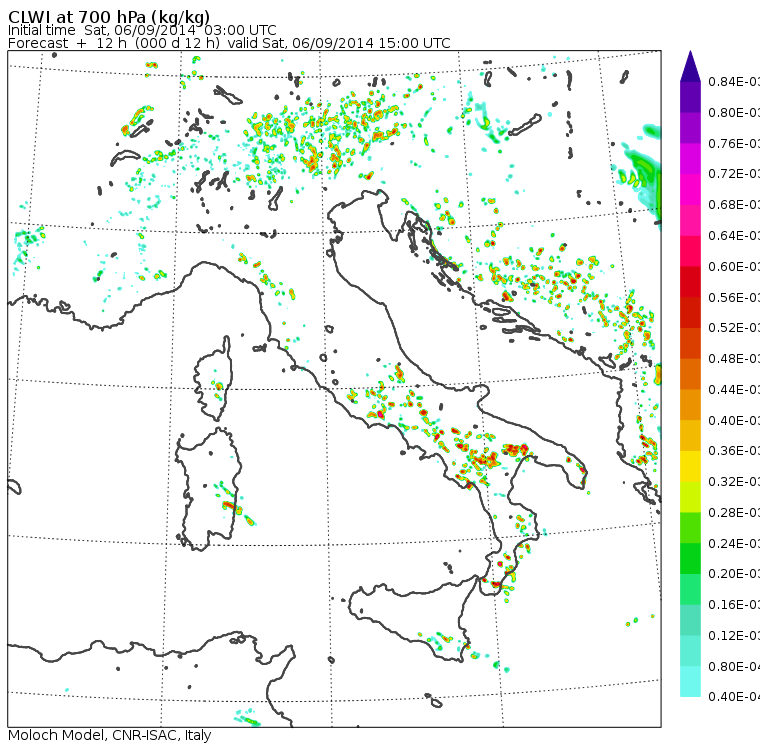760x749 pixels.
Task: Pick the yellow band between 0.32E-03 and 0.36E-03
Action: [690, 466]
